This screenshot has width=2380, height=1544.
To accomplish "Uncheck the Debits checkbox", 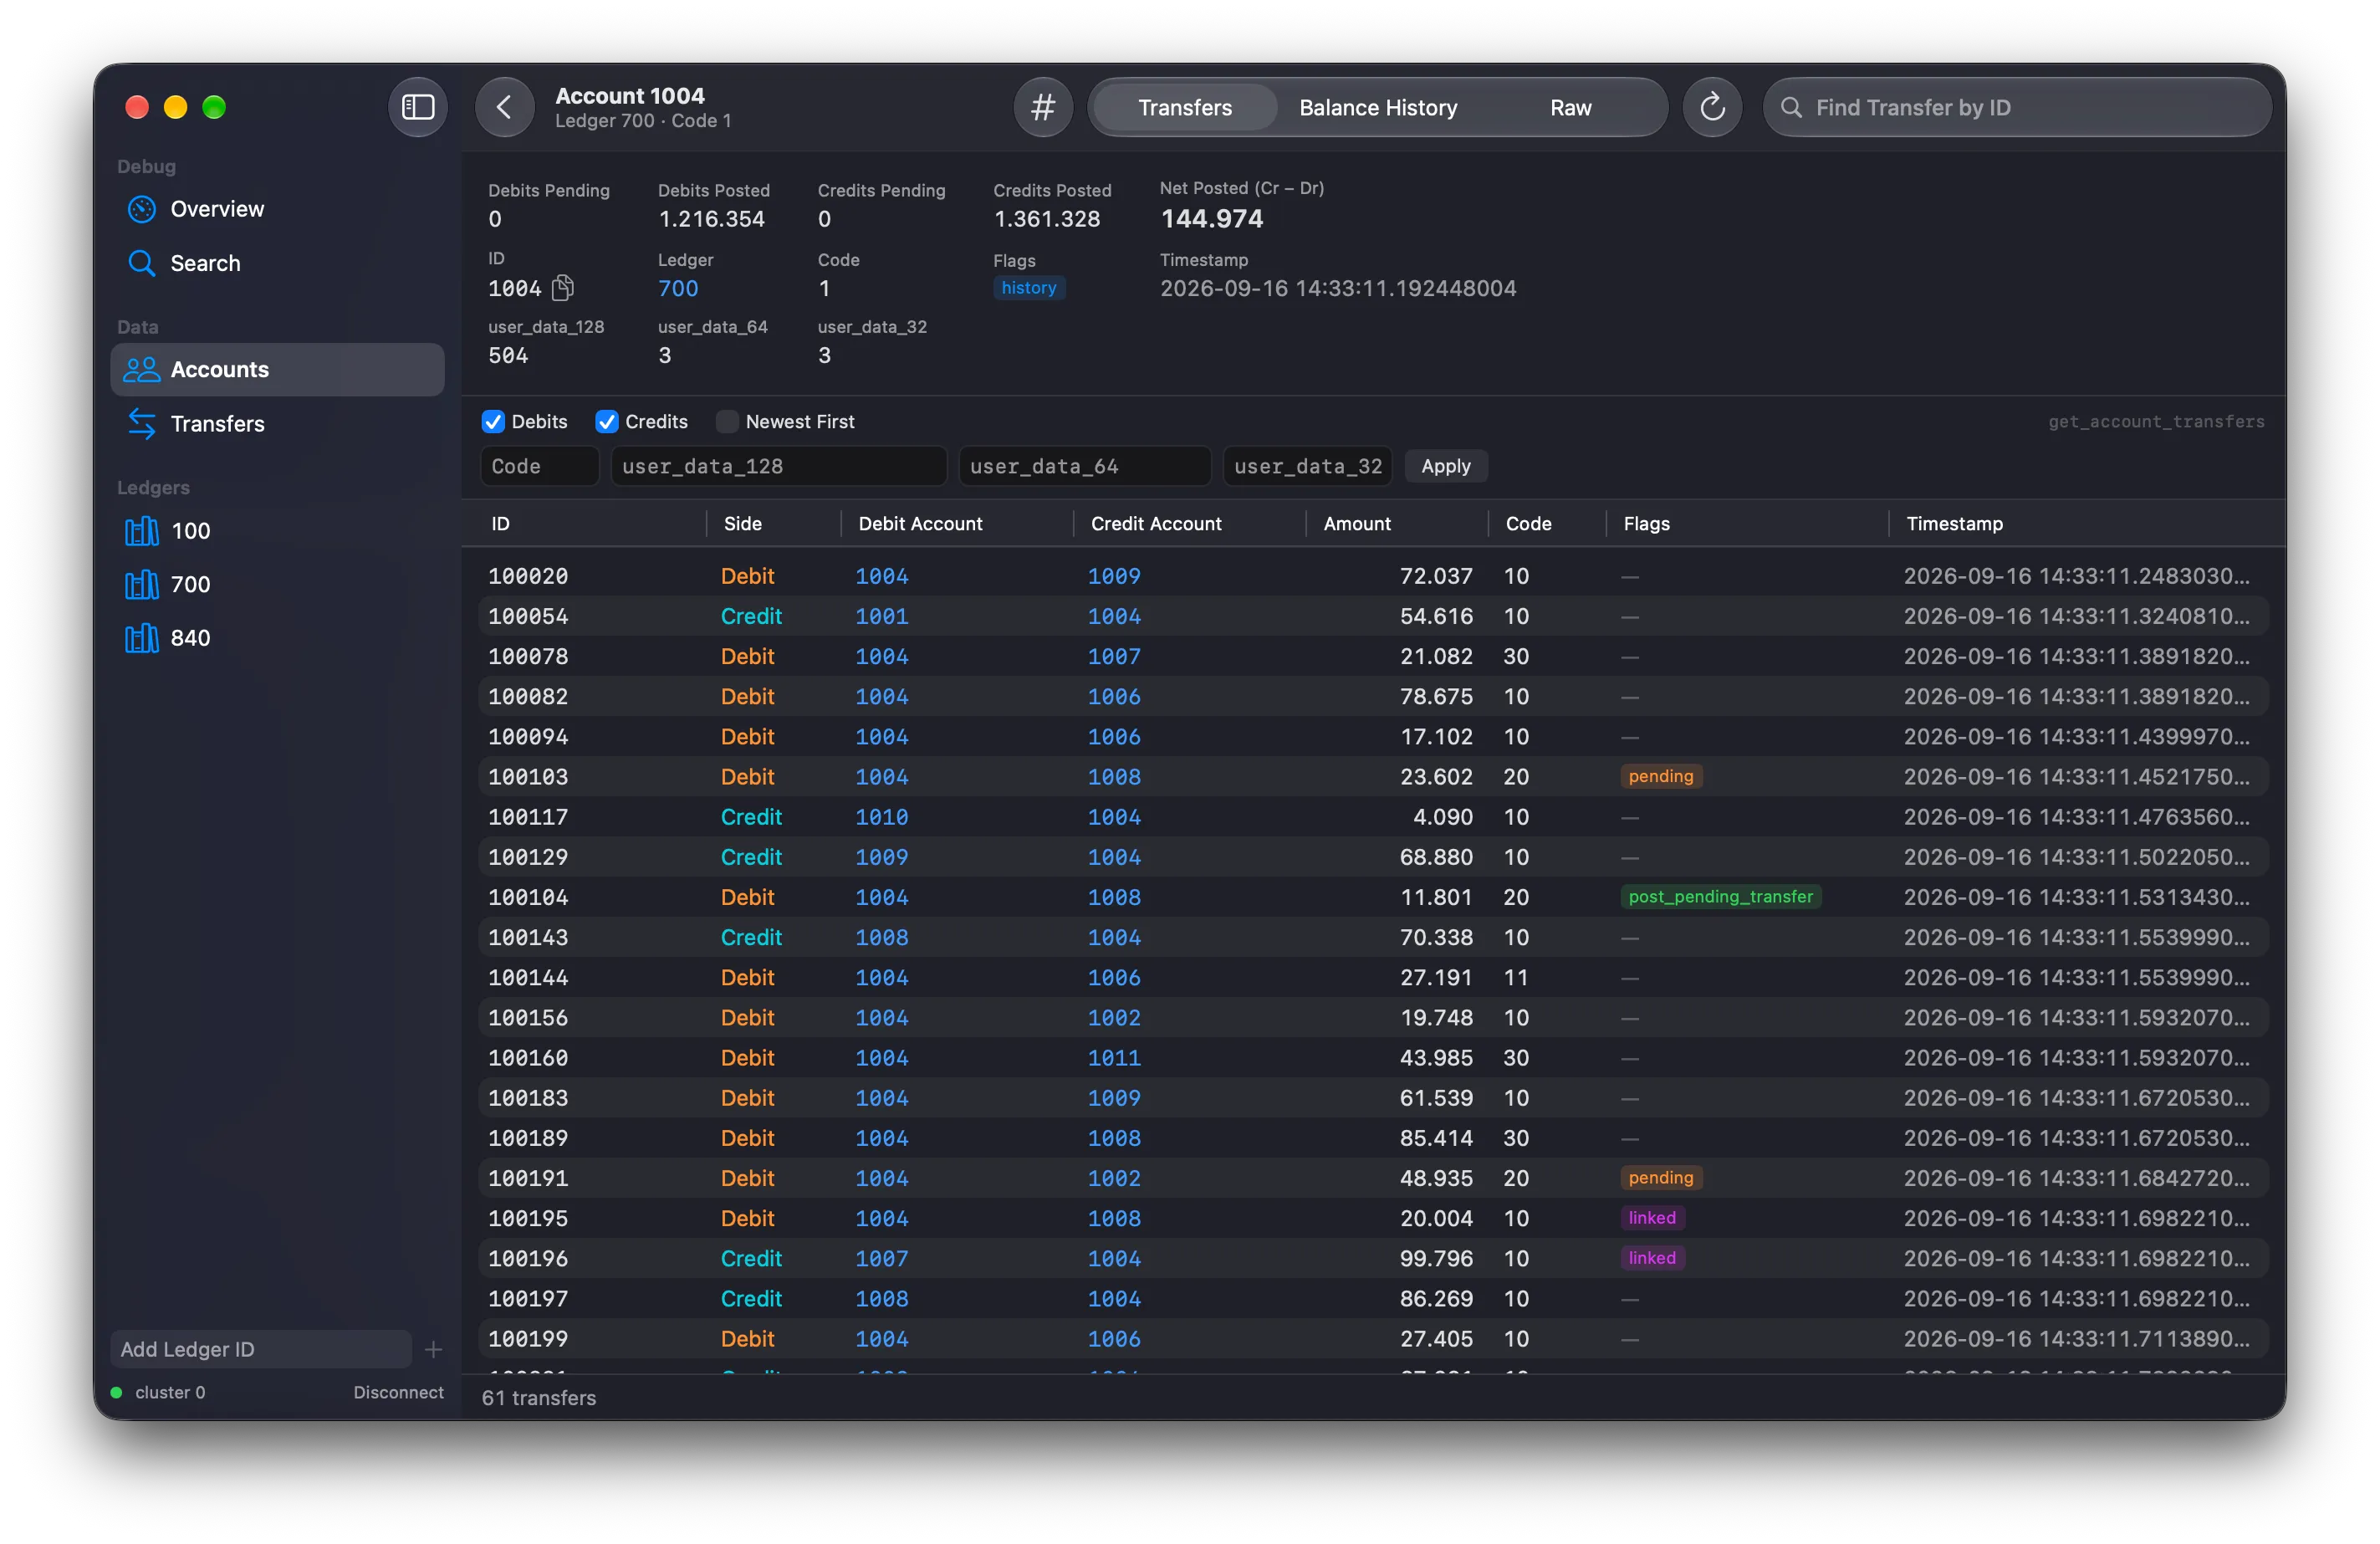I will (493, 421).
